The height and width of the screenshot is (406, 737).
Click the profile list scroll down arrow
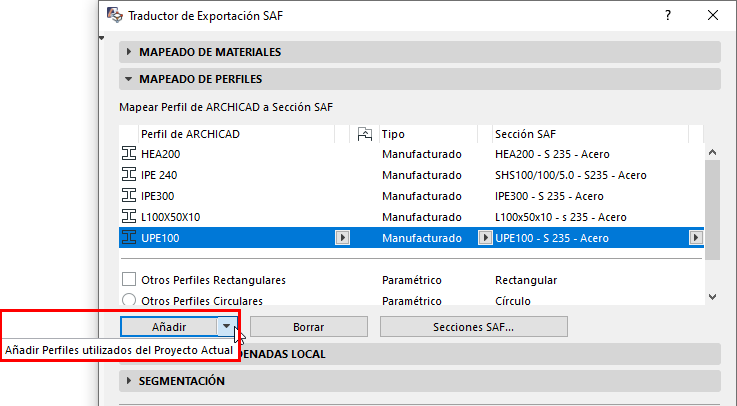(712, 297)
